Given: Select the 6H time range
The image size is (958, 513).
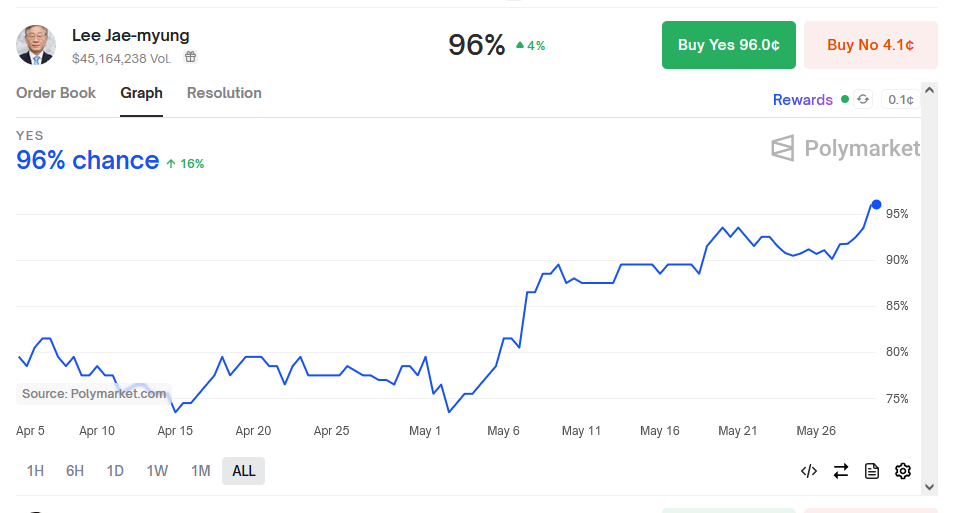Looking at the screenshot, I should pos(75,471).
